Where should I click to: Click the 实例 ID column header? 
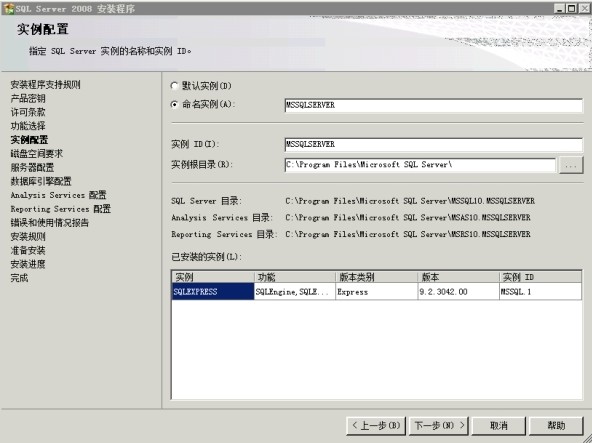click(x=540, y=277)
